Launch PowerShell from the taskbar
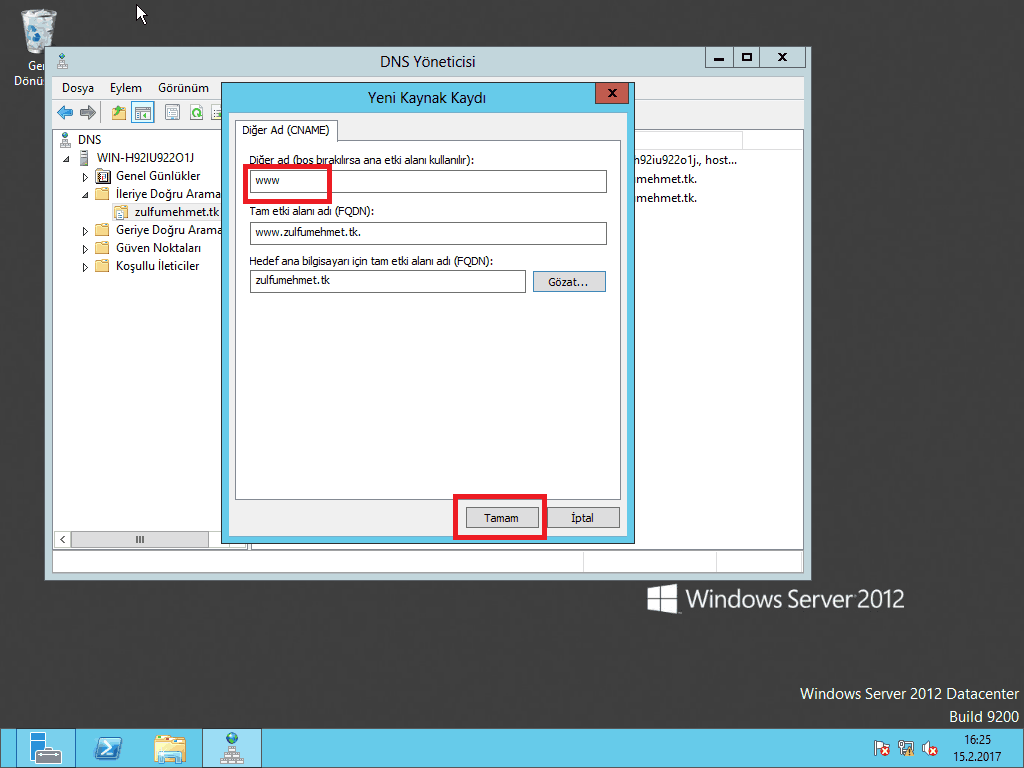1024x768 pixels. [x=107, y=748]
